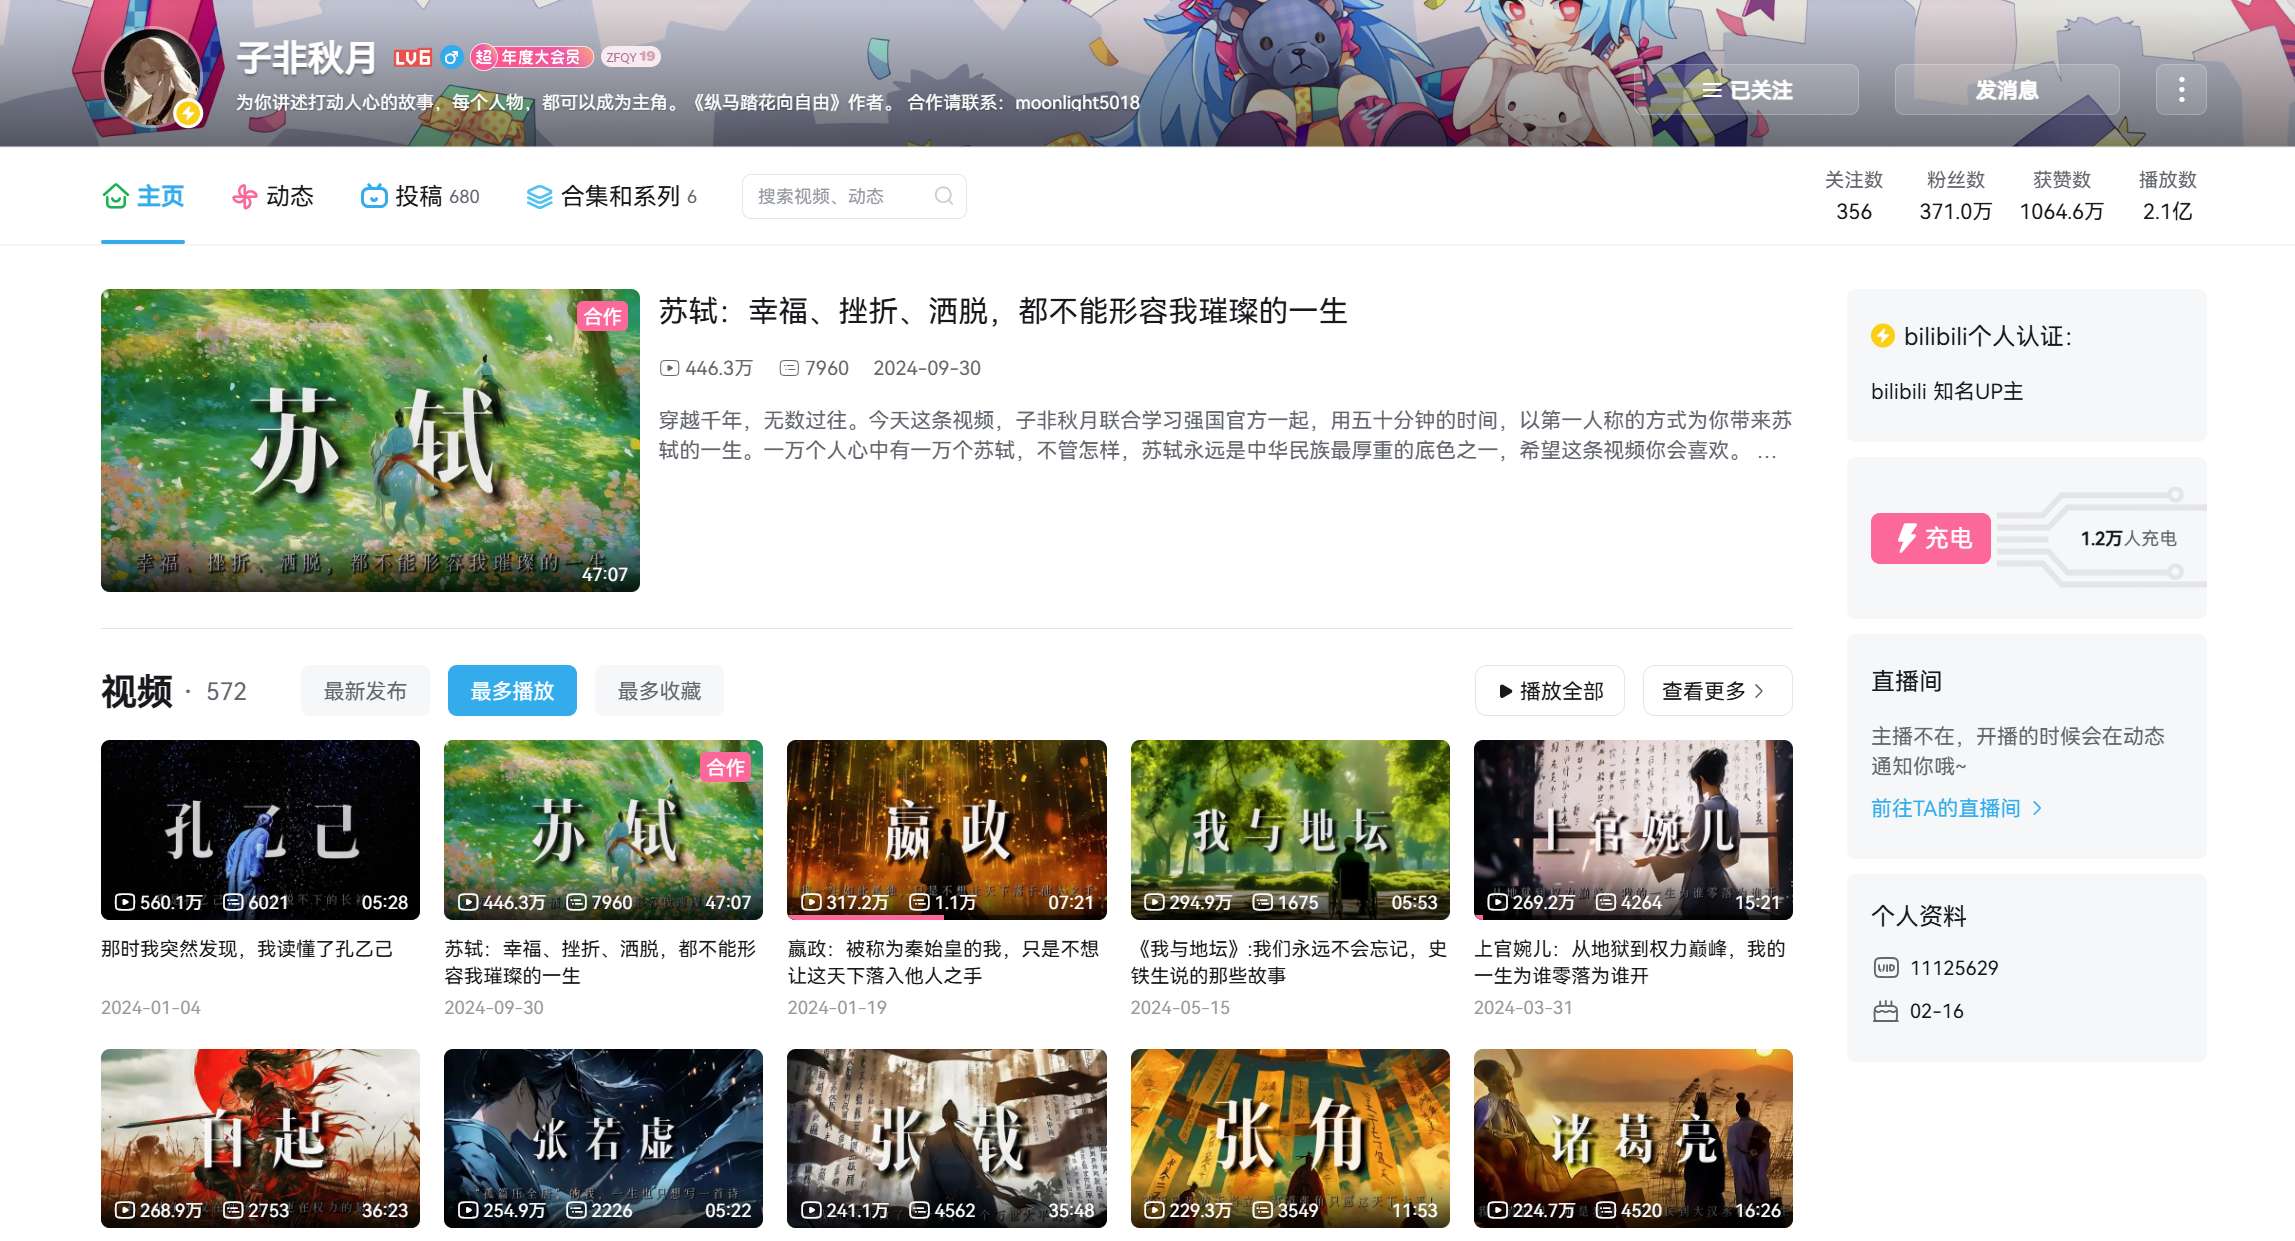Select the 最多收藏 sort filter

659,691
